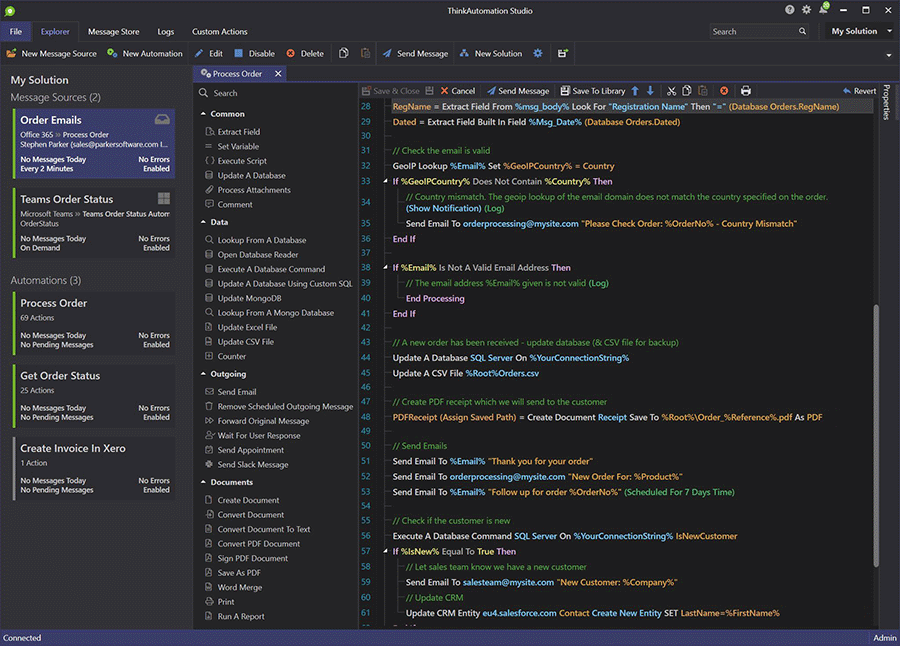Click the code editor vertical scrollbar
Image resolution: width=900 pixels, height=646 pixels.
(876, 435)
